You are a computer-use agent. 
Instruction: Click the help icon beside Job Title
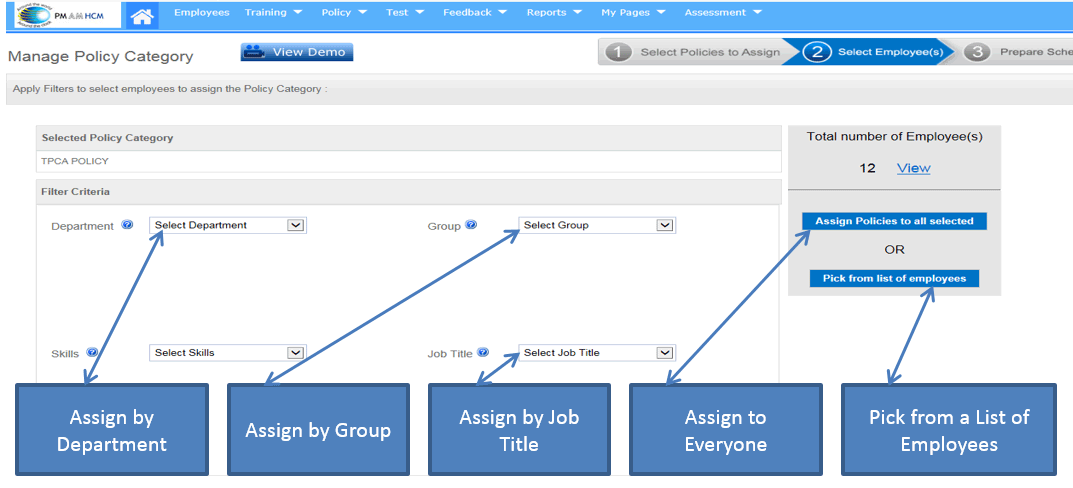tap(483, 353)
